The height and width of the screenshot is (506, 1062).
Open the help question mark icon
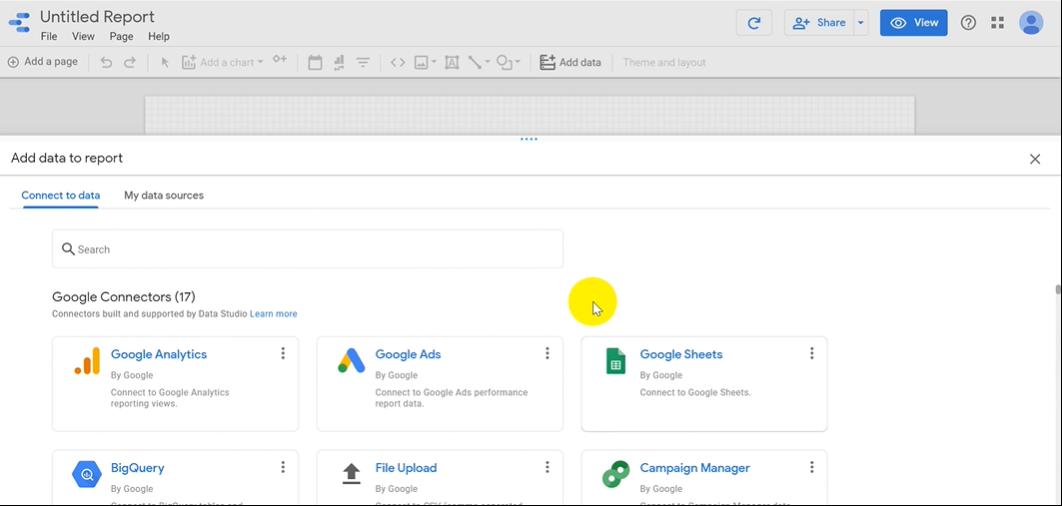pyautogui.click(x=969, y=23)
